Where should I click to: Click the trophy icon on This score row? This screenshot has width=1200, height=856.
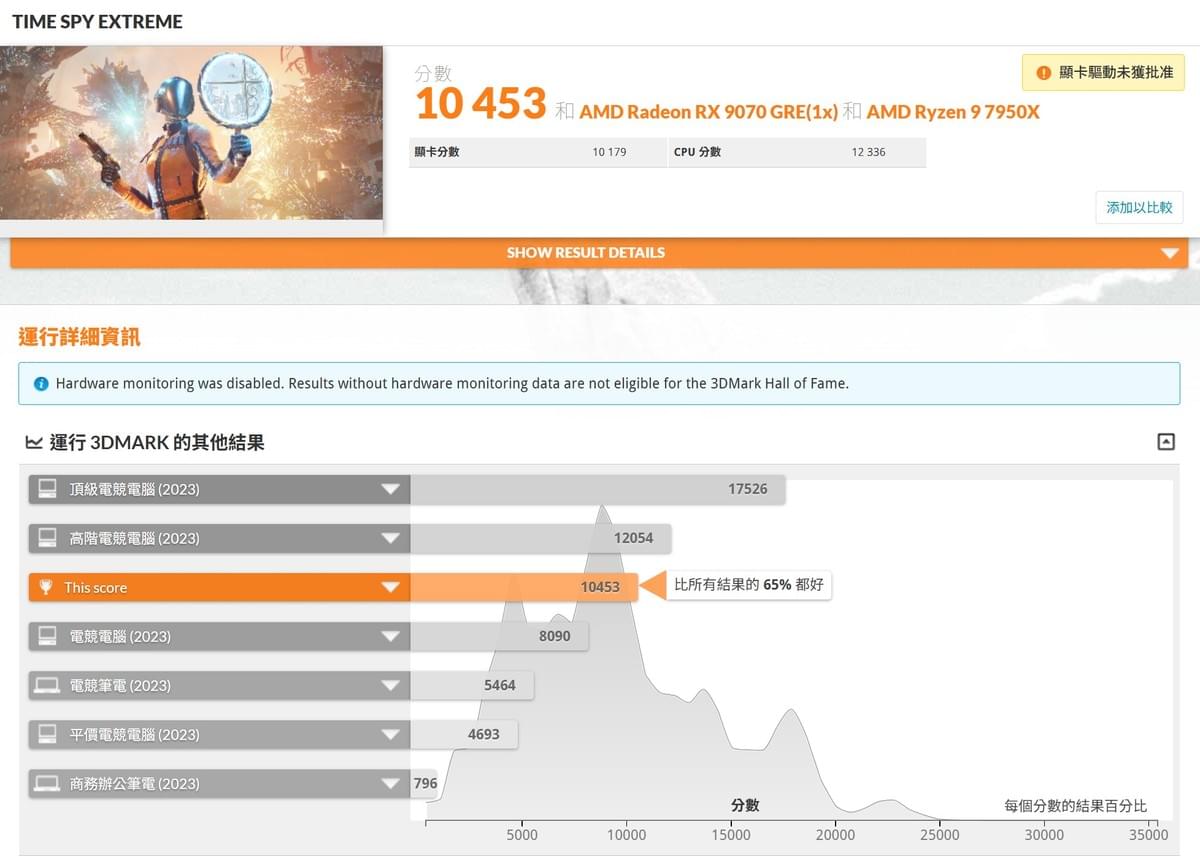(x=45, y=587)
